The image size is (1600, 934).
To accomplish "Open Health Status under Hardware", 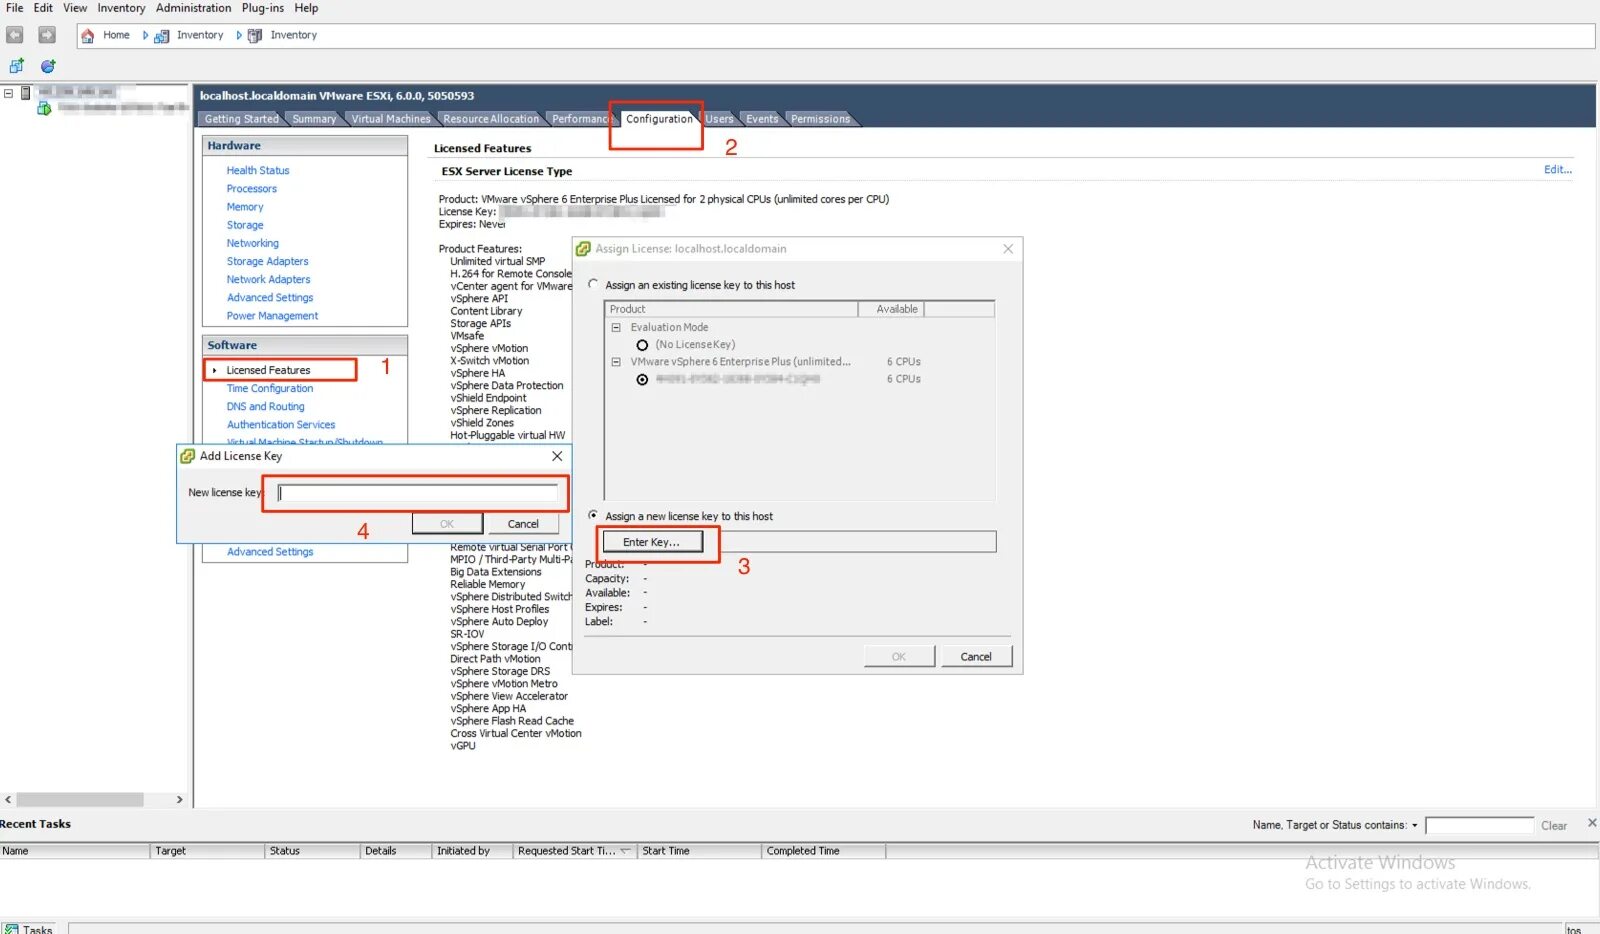I will 258,171.
